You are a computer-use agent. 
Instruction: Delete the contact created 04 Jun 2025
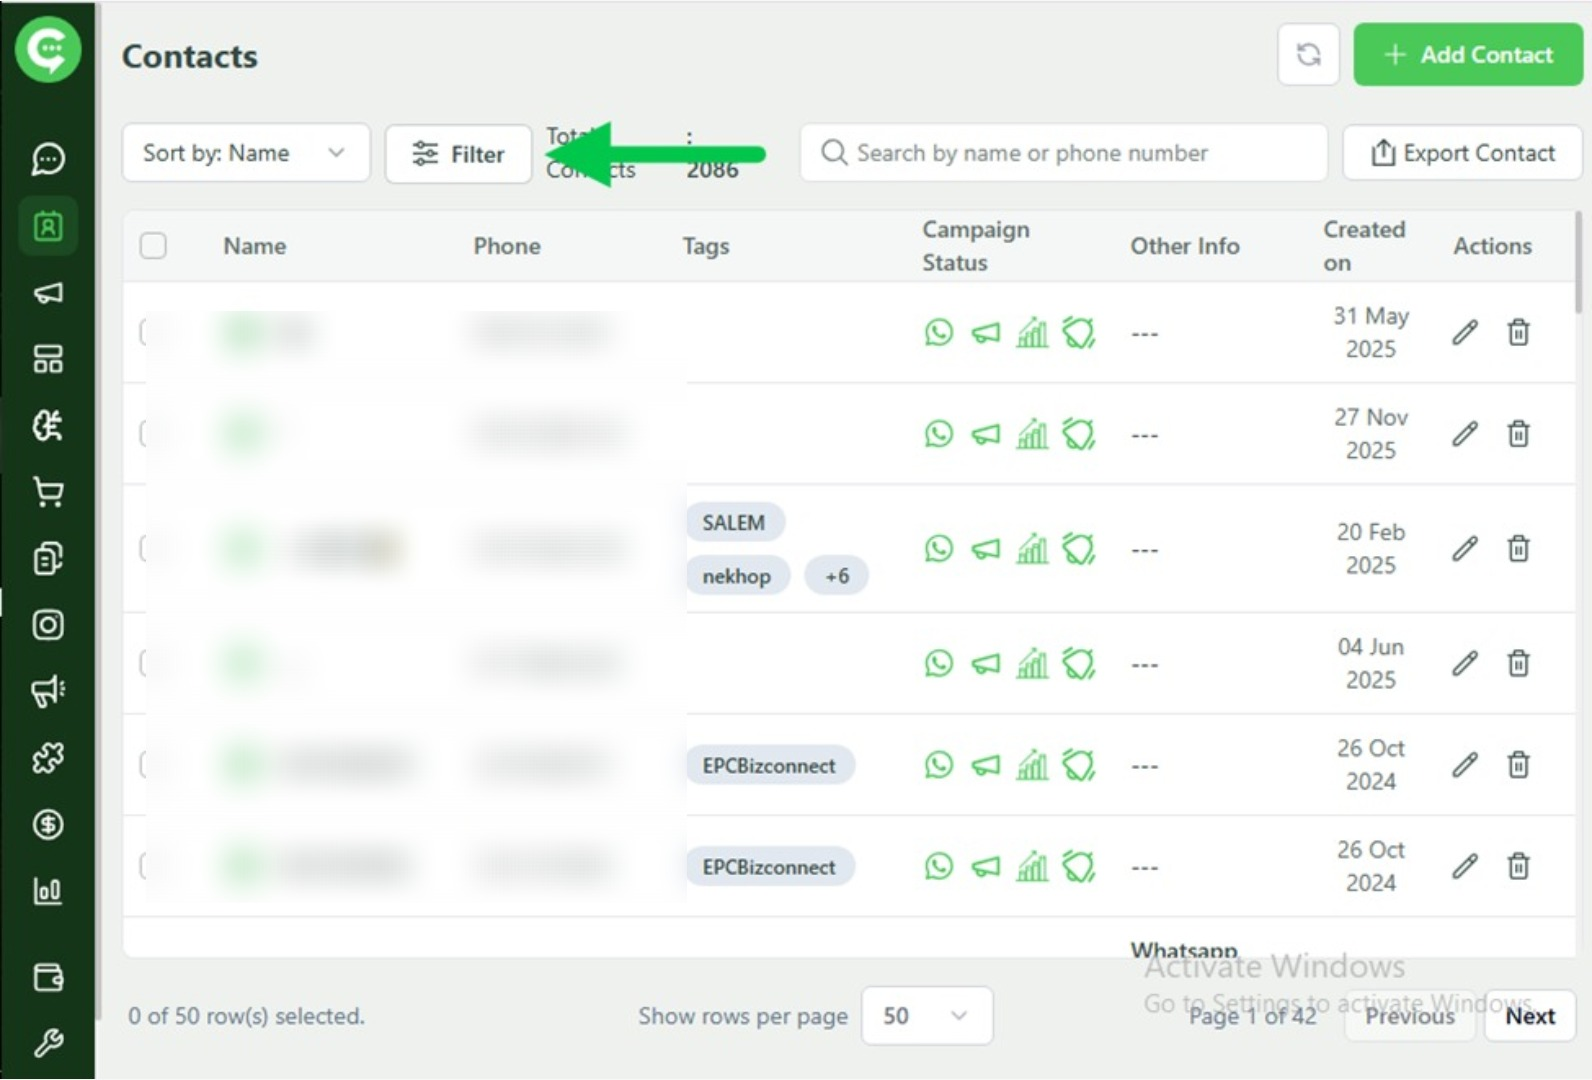click(1518, 663)
